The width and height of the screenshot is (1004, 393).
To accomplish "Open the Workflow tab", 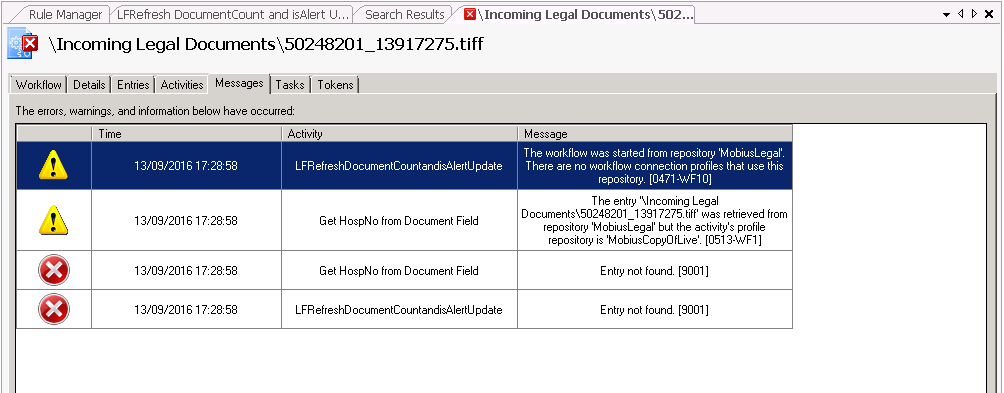I will (39, 84).
